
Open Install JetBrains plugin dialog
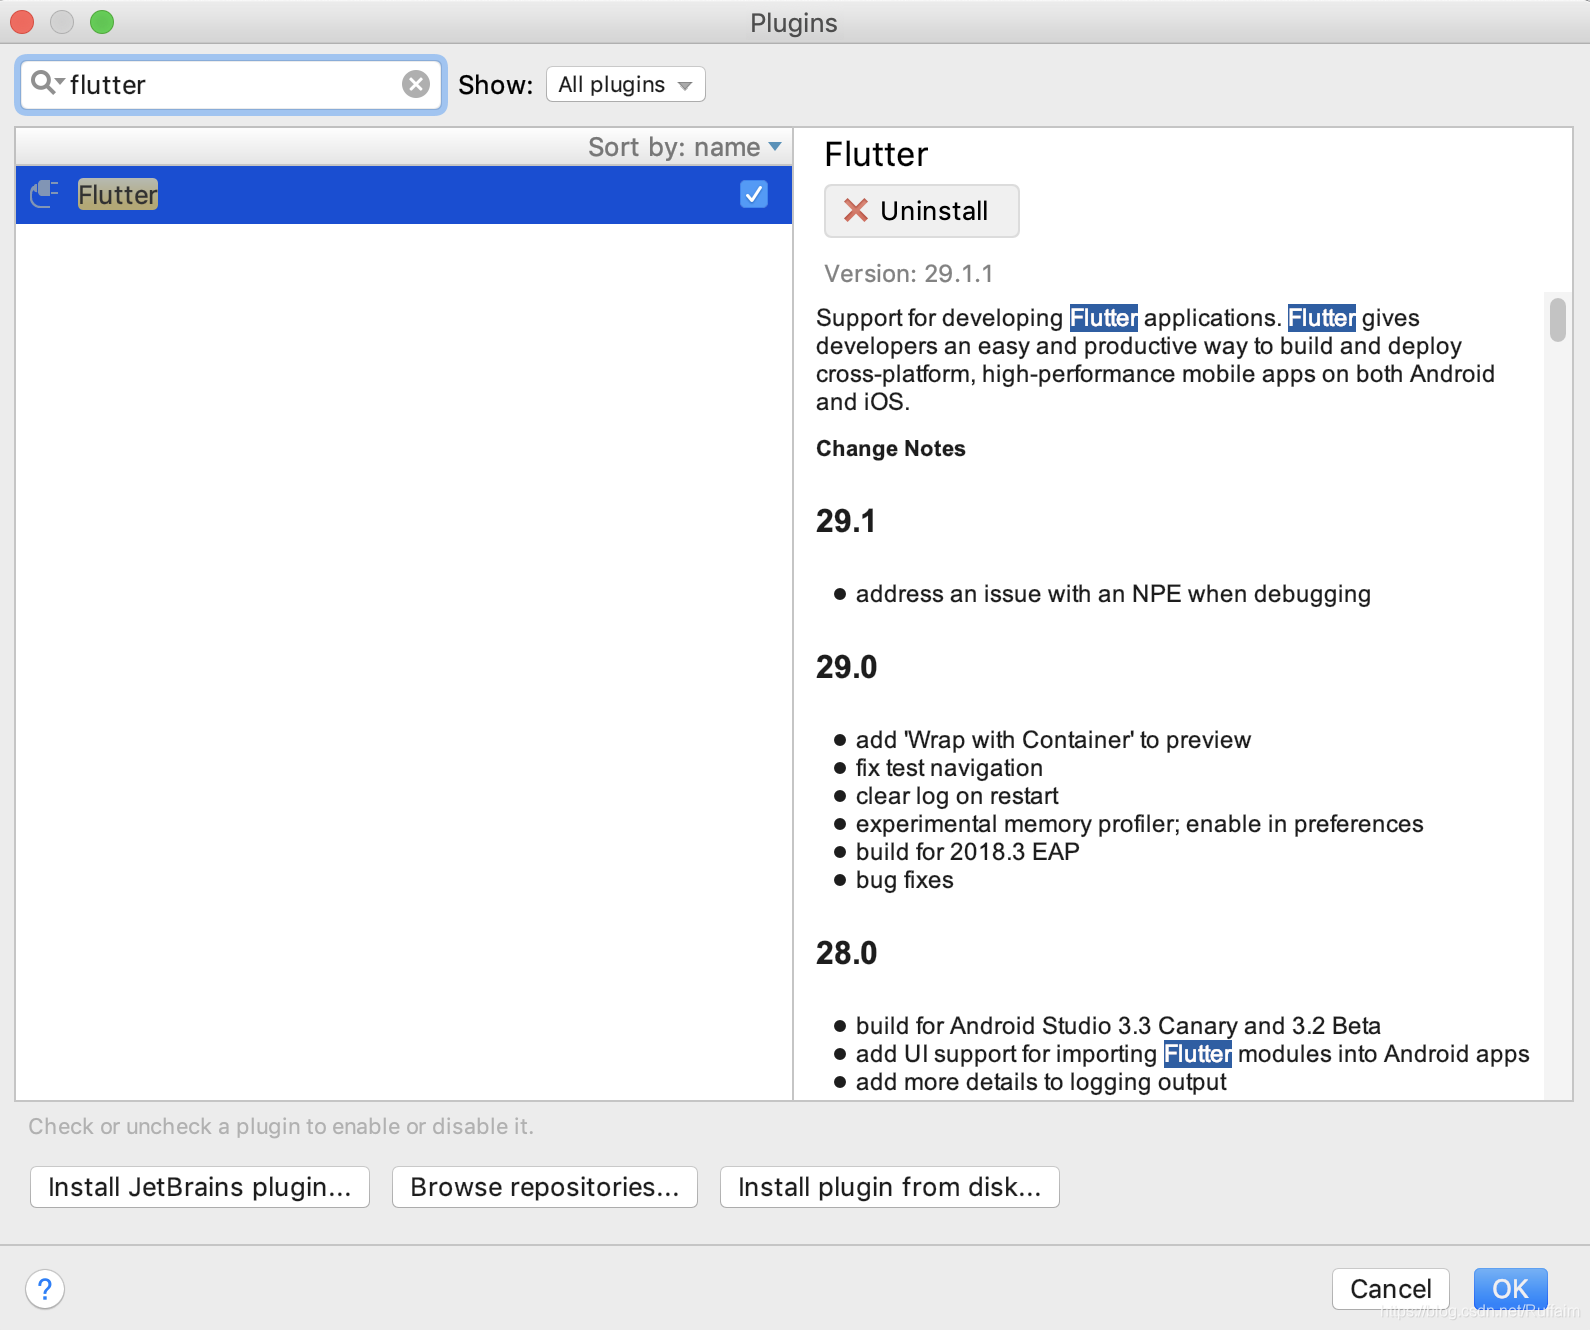click(200, 1187)
